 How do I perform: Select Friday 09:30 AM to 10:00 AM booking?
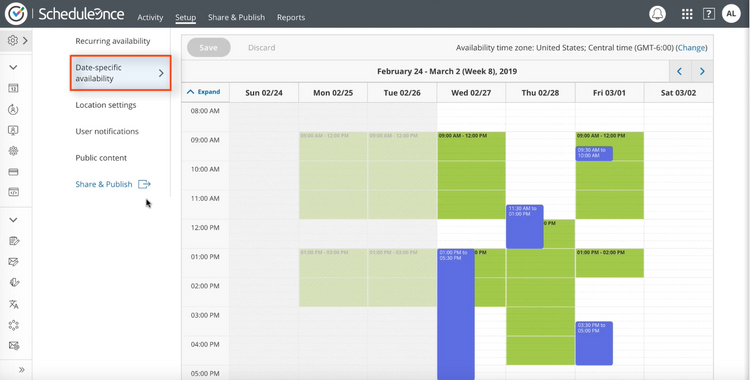pyautogui.click(x=594, y=153)
